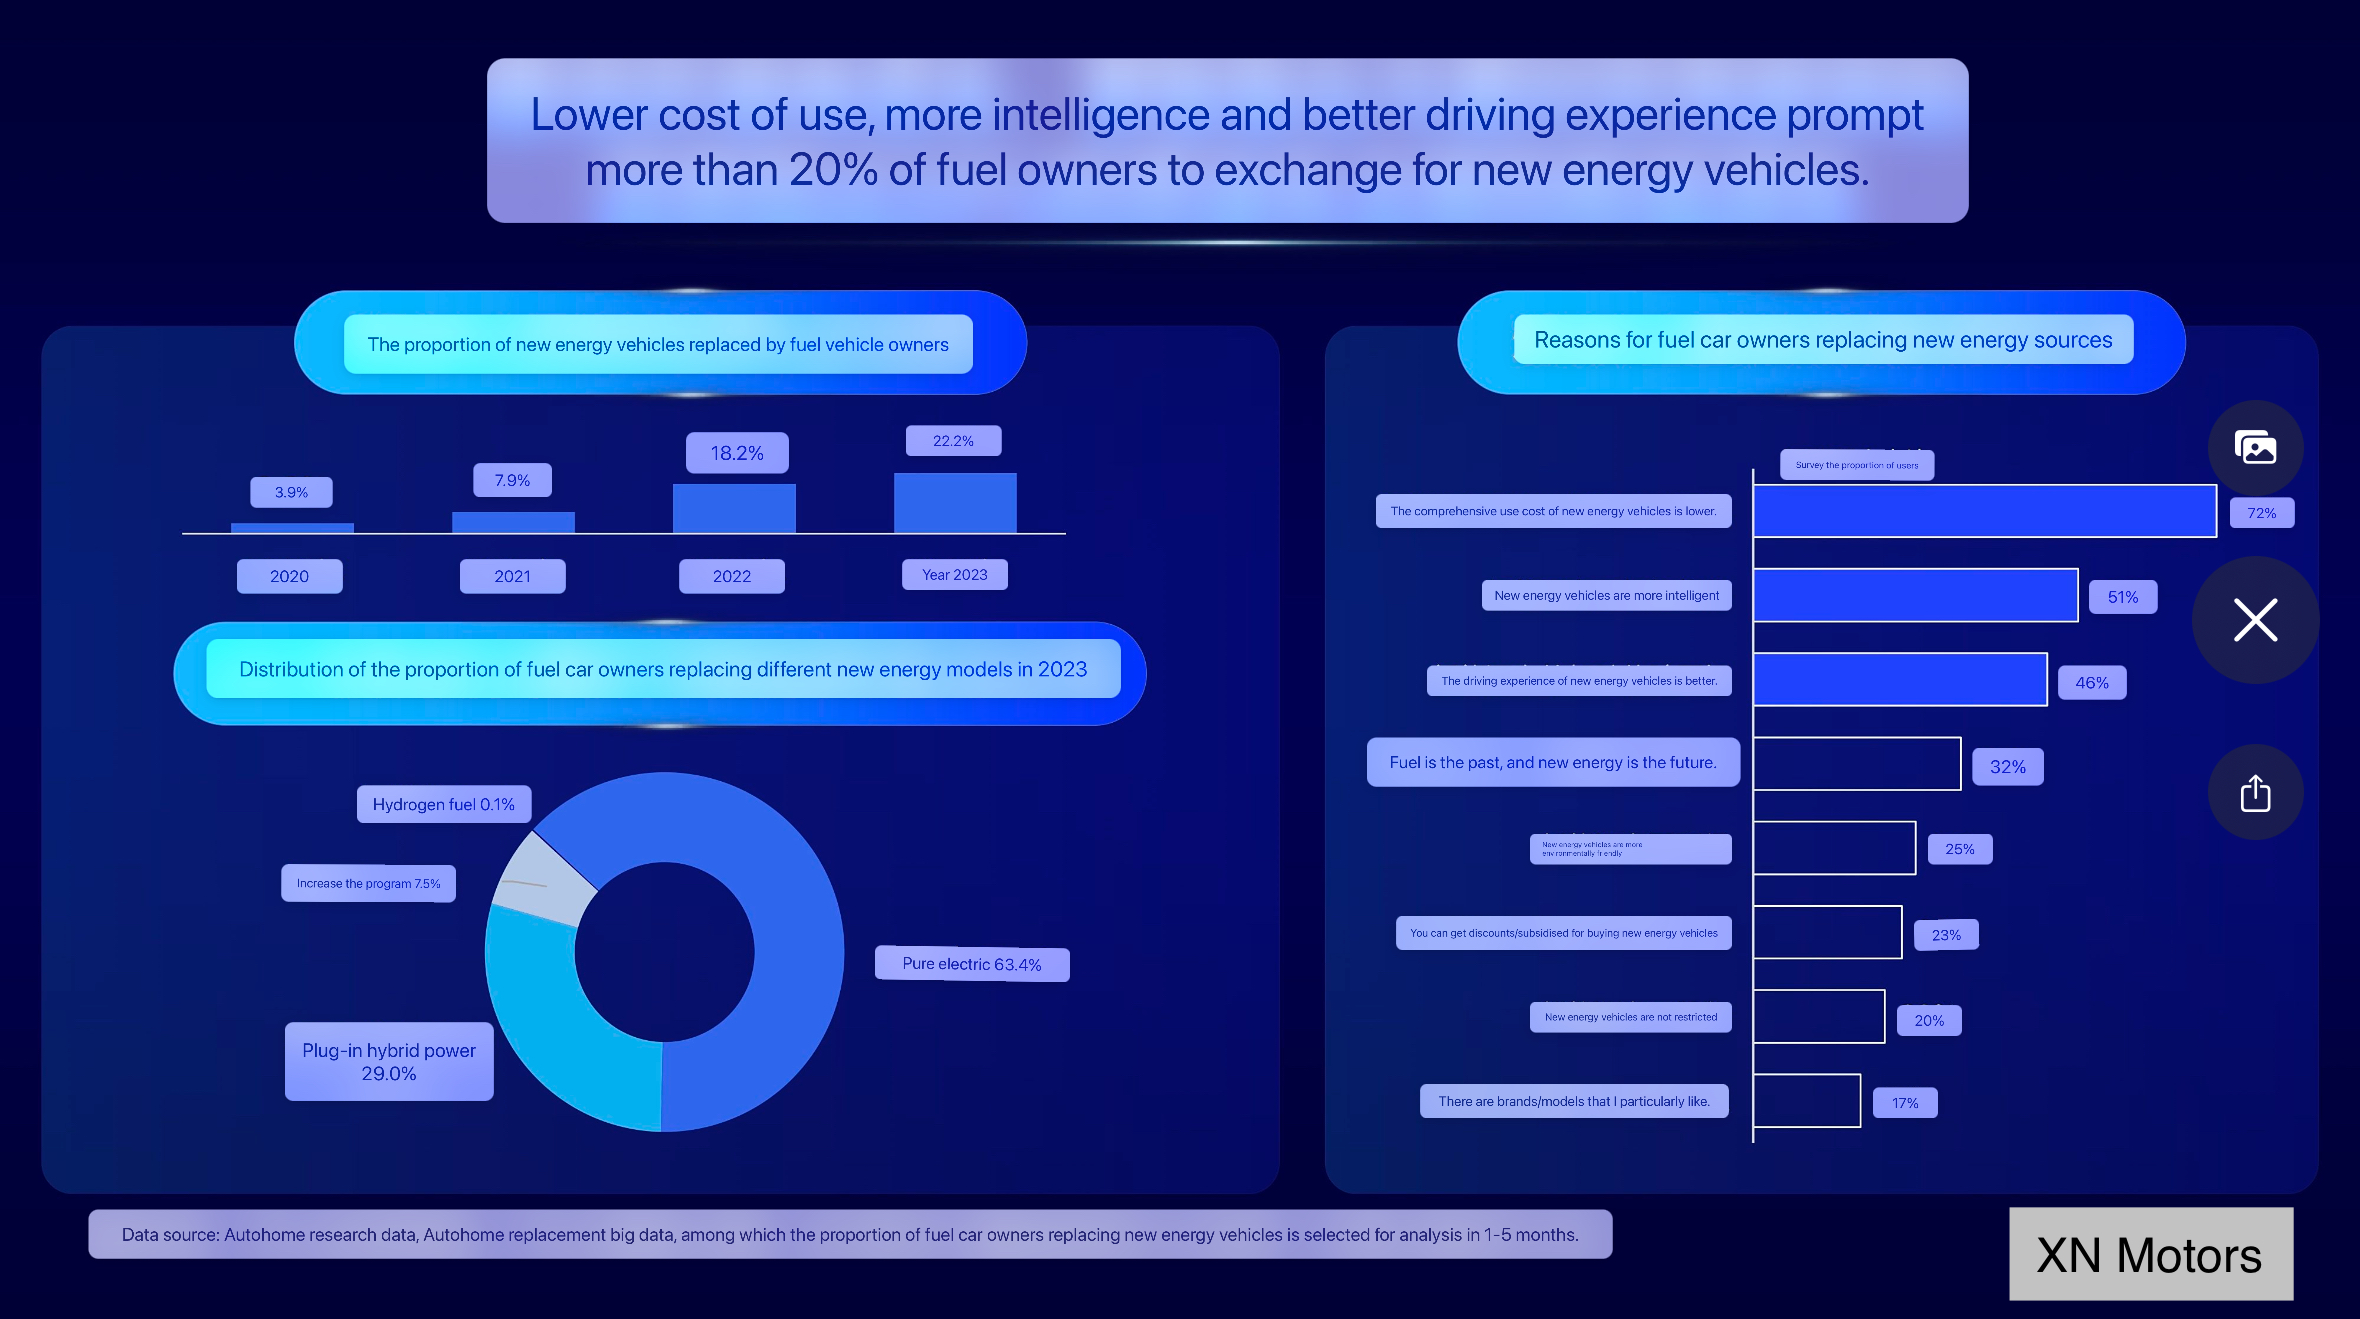Click the close/dismiss X icon
The height and width of the screenshot is (1319, 2360).
[2258, 619]
